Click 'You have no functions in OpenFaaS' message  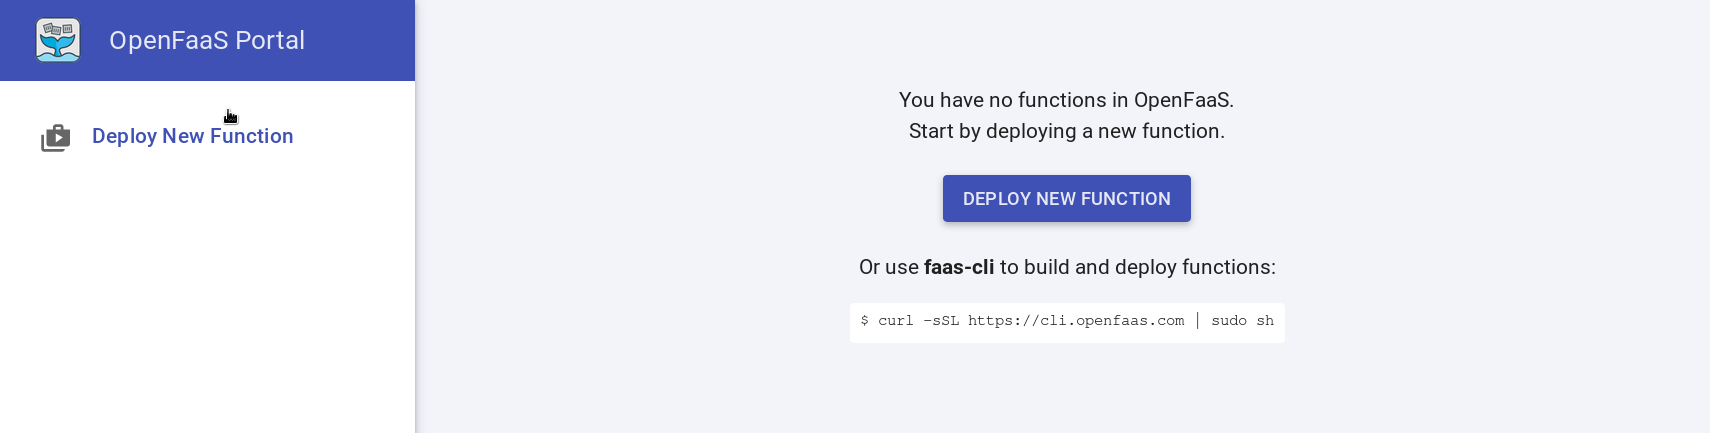click(x=1066, y=100)
